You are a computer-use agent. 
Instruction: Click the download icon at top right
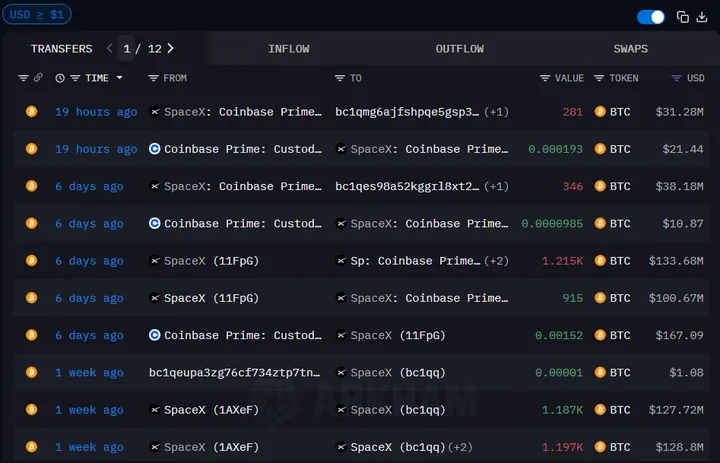pos(701,17)
